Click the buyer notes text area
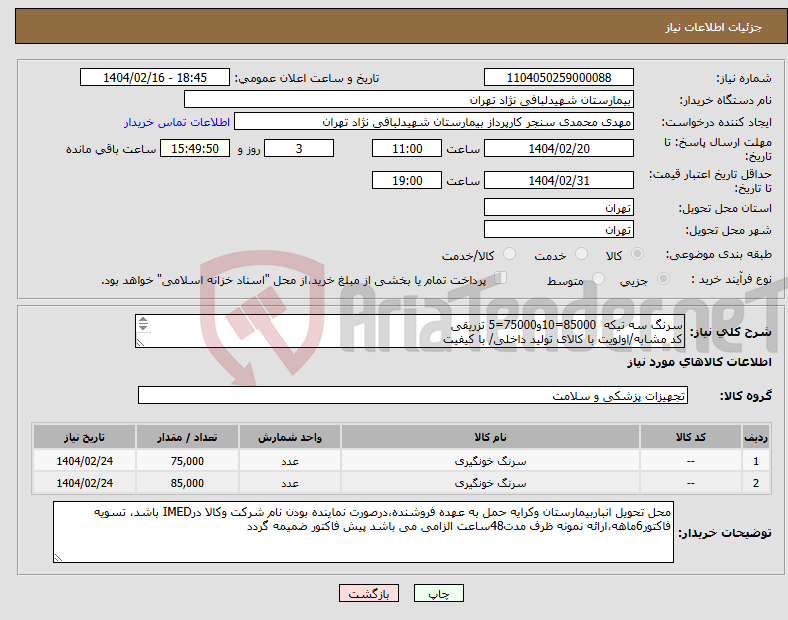Screen dimensions: 788x620 (x=363, y=532)
